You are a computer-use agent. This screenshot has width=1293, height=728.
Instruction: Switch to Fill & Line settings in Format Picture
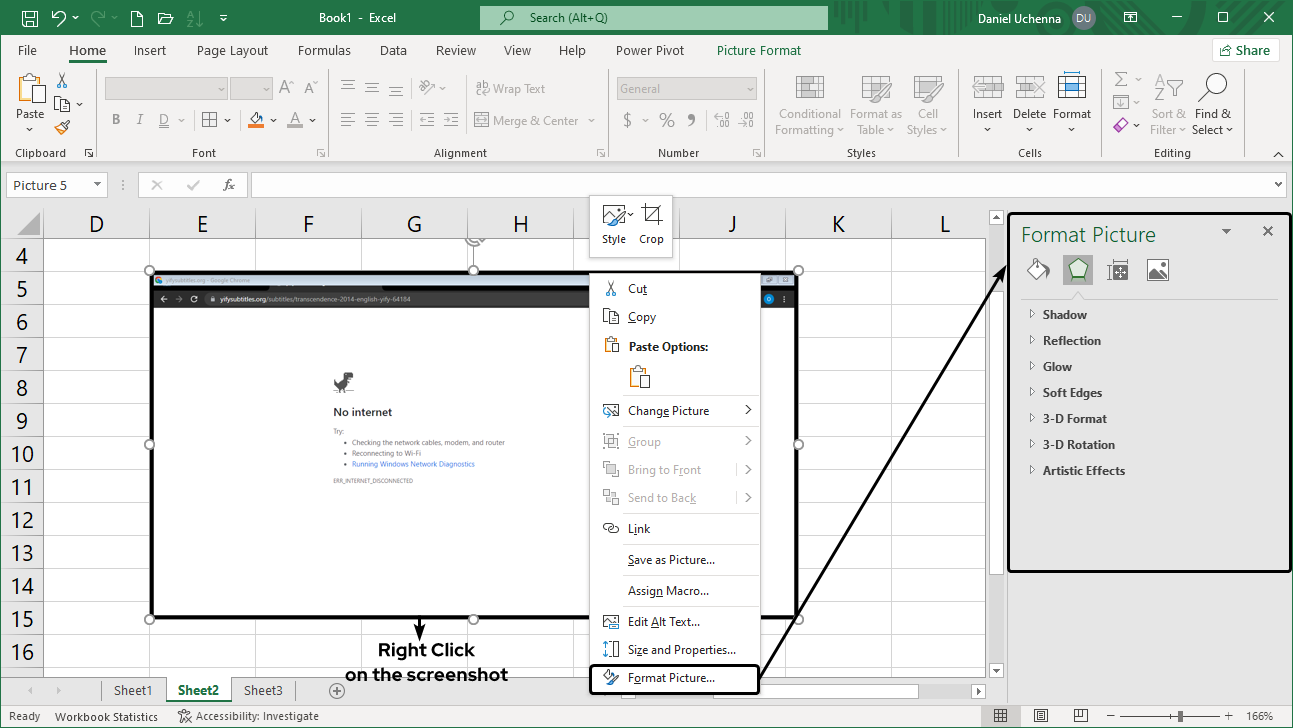tap(1037, 269)
